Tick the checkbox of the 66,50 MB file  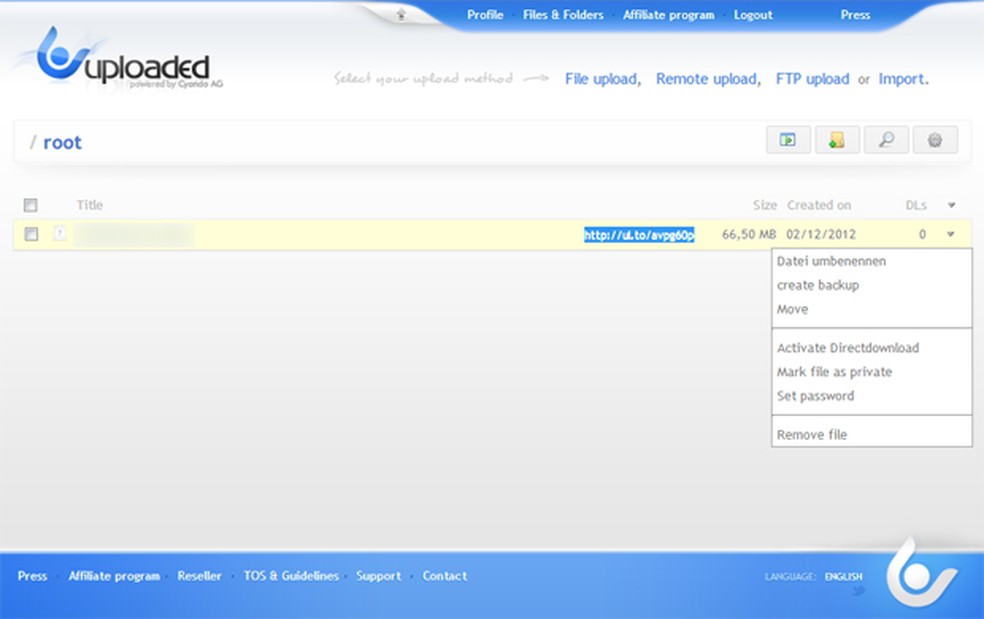pyautogui.click(x=31, y=234)
